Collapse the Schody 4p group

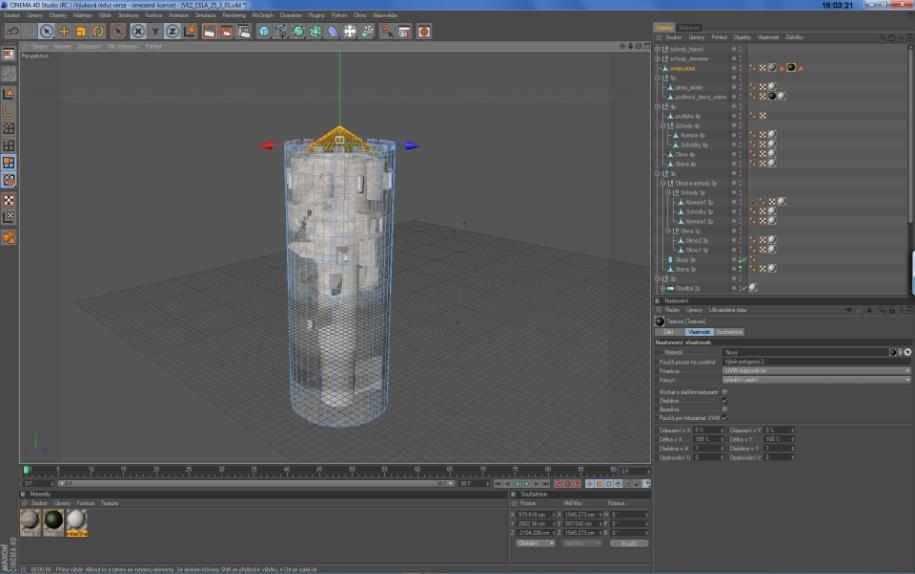point(663,125)
